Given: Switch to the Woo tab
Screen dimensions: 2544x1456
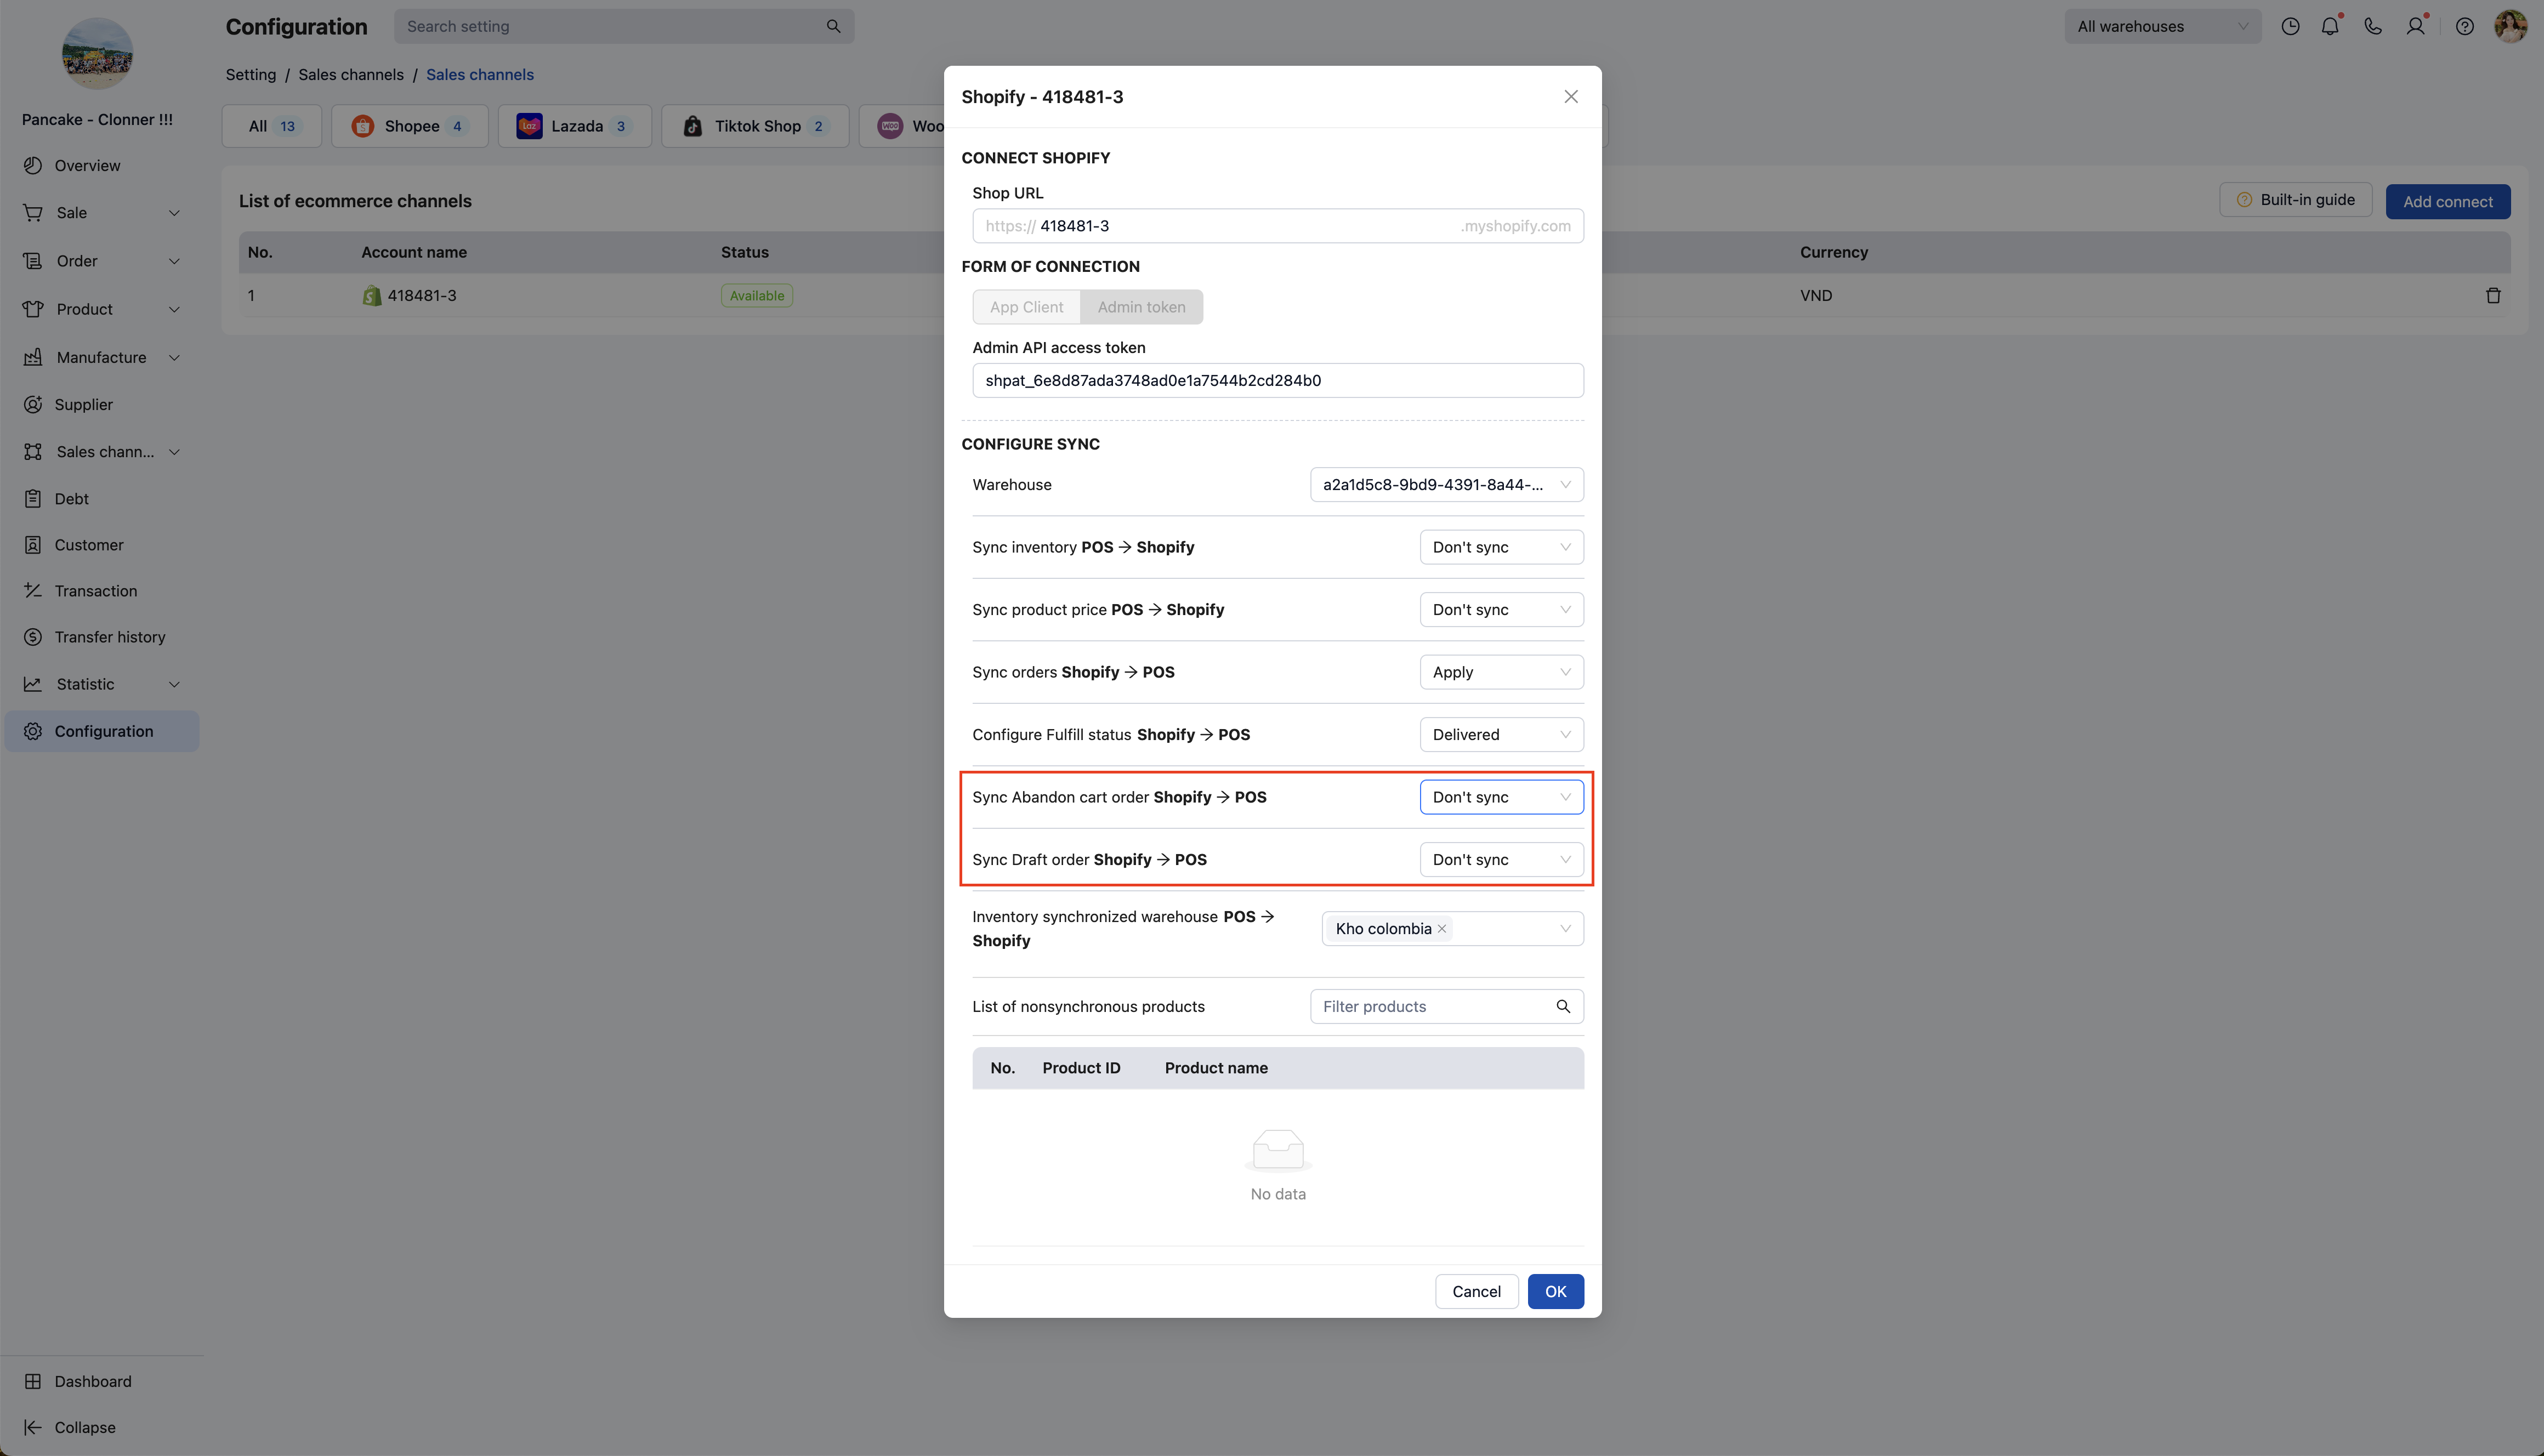Looking at the screenshot, I should [x=903, y=126].
